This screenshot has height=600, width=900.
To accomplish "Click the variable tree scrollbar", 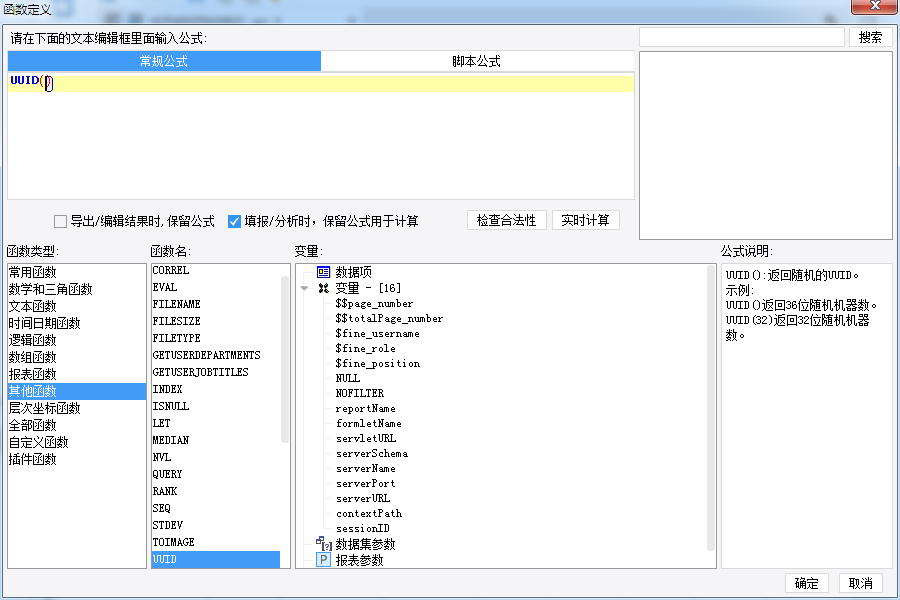I will pos(711,408).
